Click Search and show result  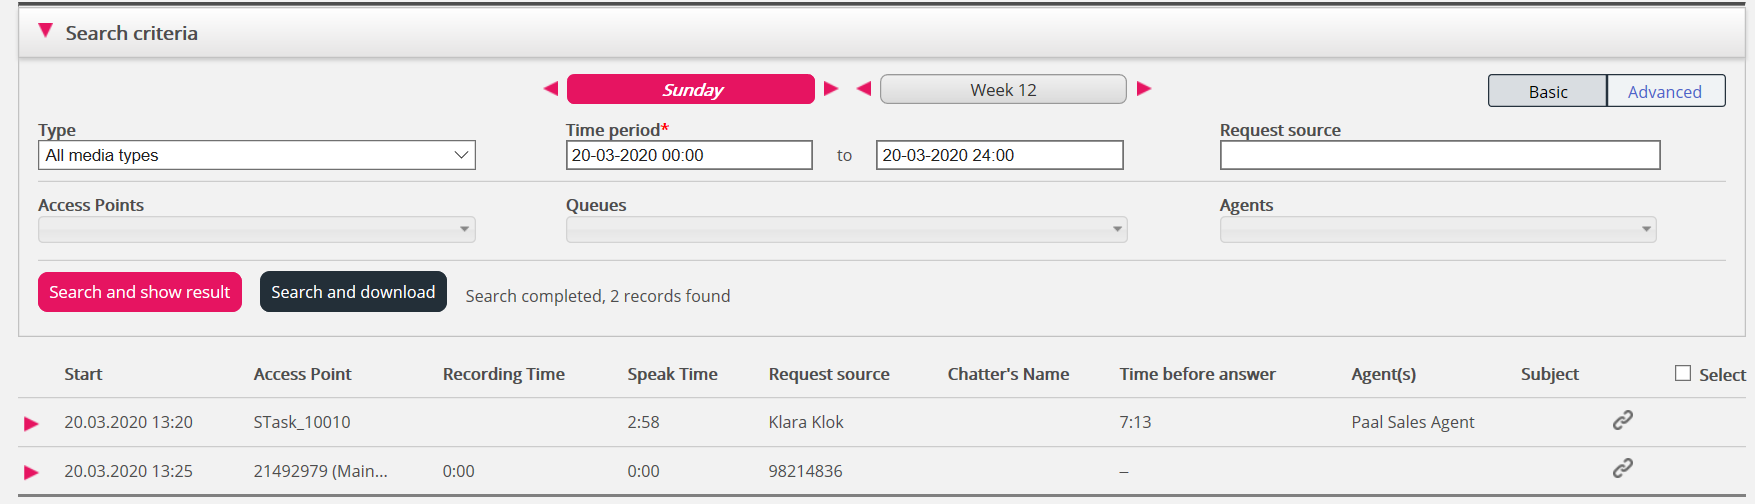tap(140, 292)
